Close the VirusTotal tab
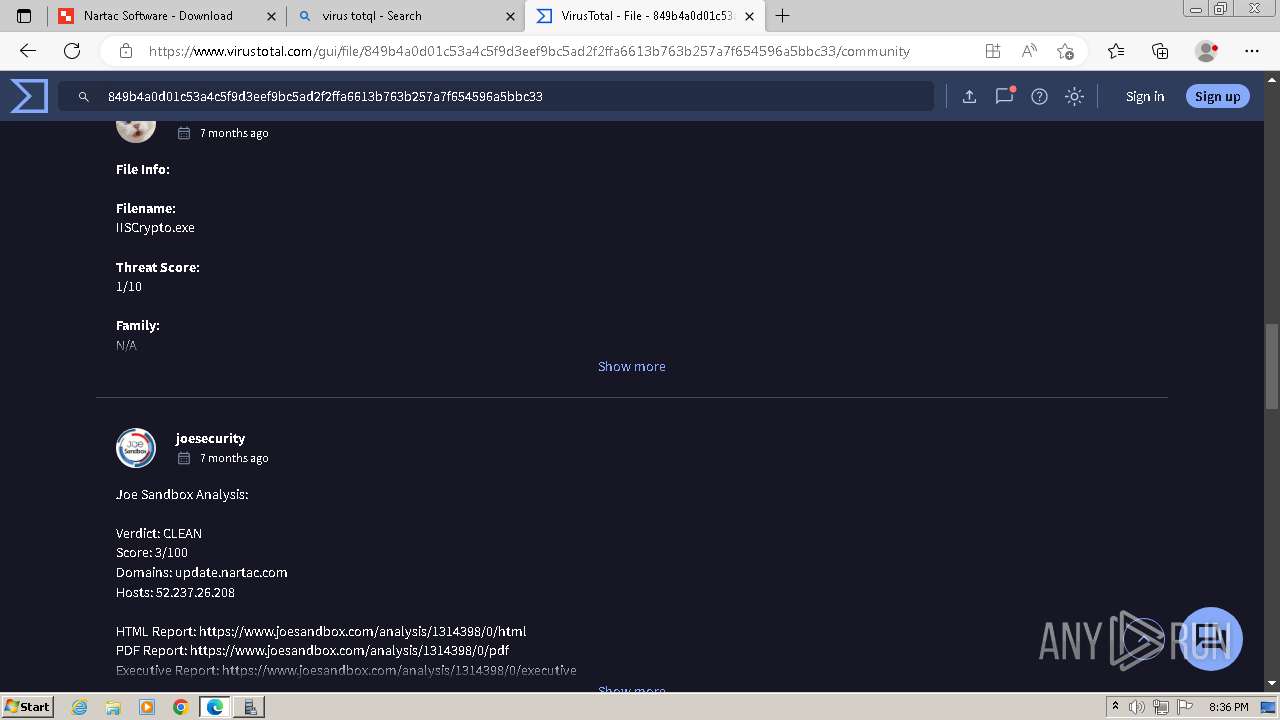Screen dimensions: 1280x720 [750, 16]
